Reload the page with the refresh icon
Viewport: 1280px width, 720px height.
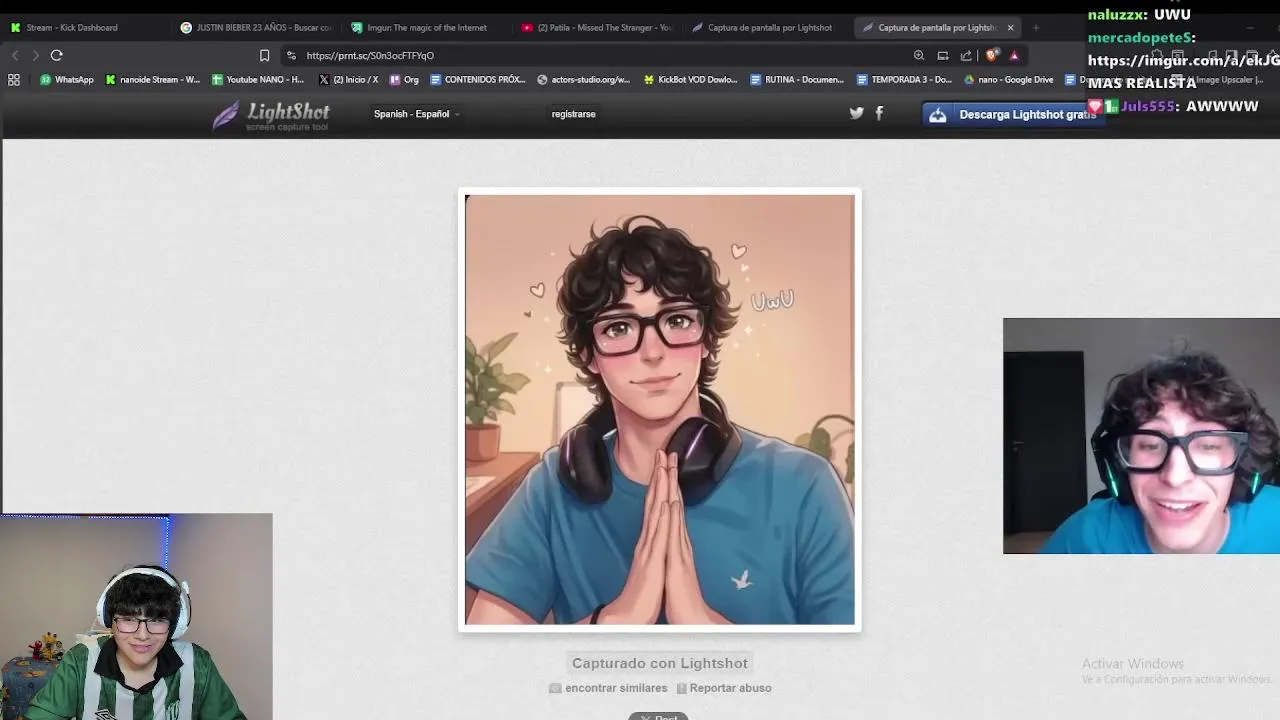pos(57,55)
